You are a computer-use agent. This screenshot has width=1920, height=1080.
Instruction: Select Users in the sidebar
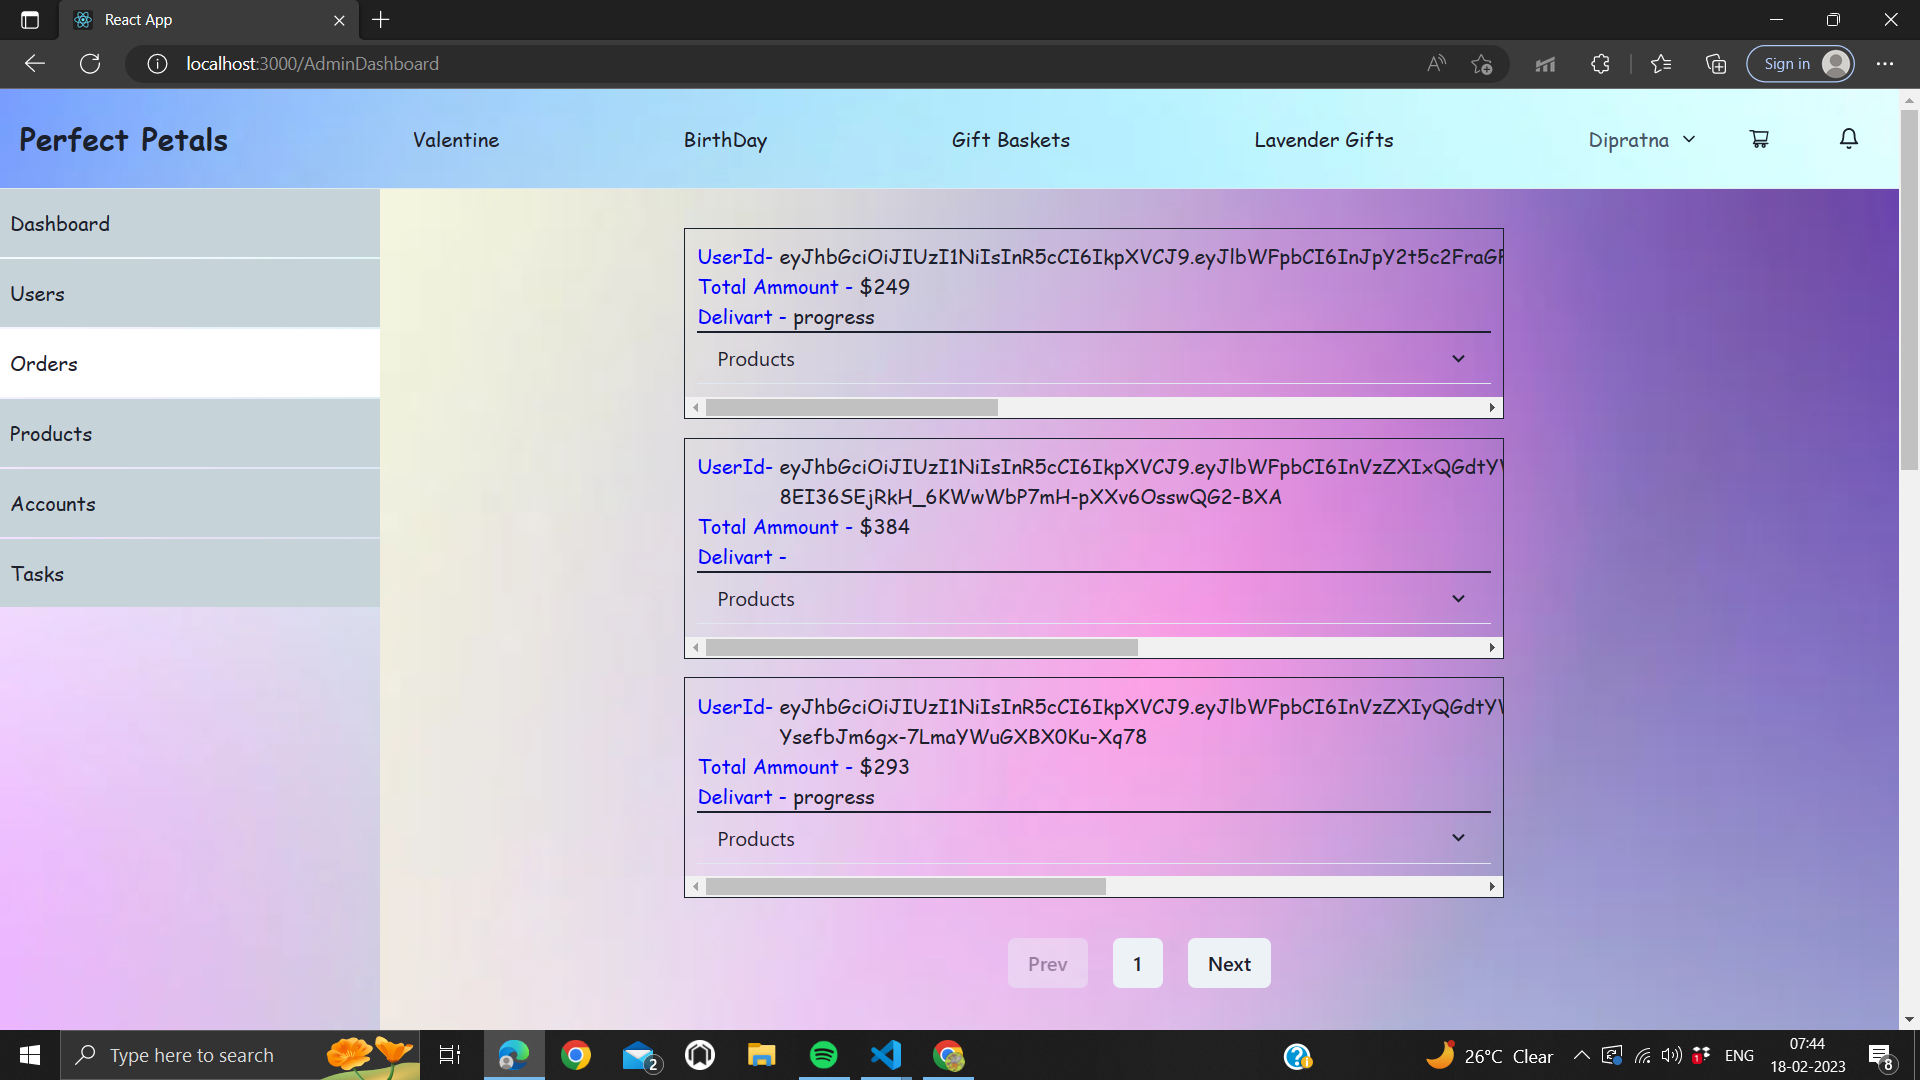pos(190,294)
